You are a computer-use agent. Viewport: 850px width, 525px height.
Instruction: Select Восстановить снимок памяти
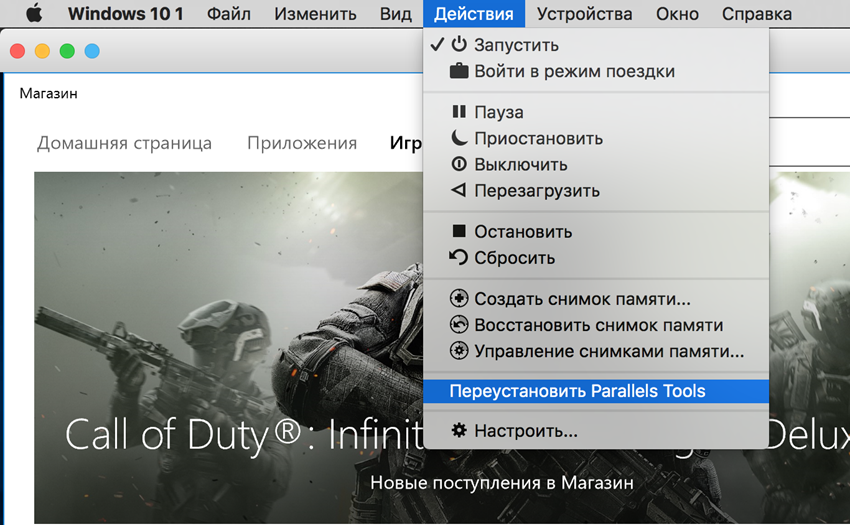598,325
